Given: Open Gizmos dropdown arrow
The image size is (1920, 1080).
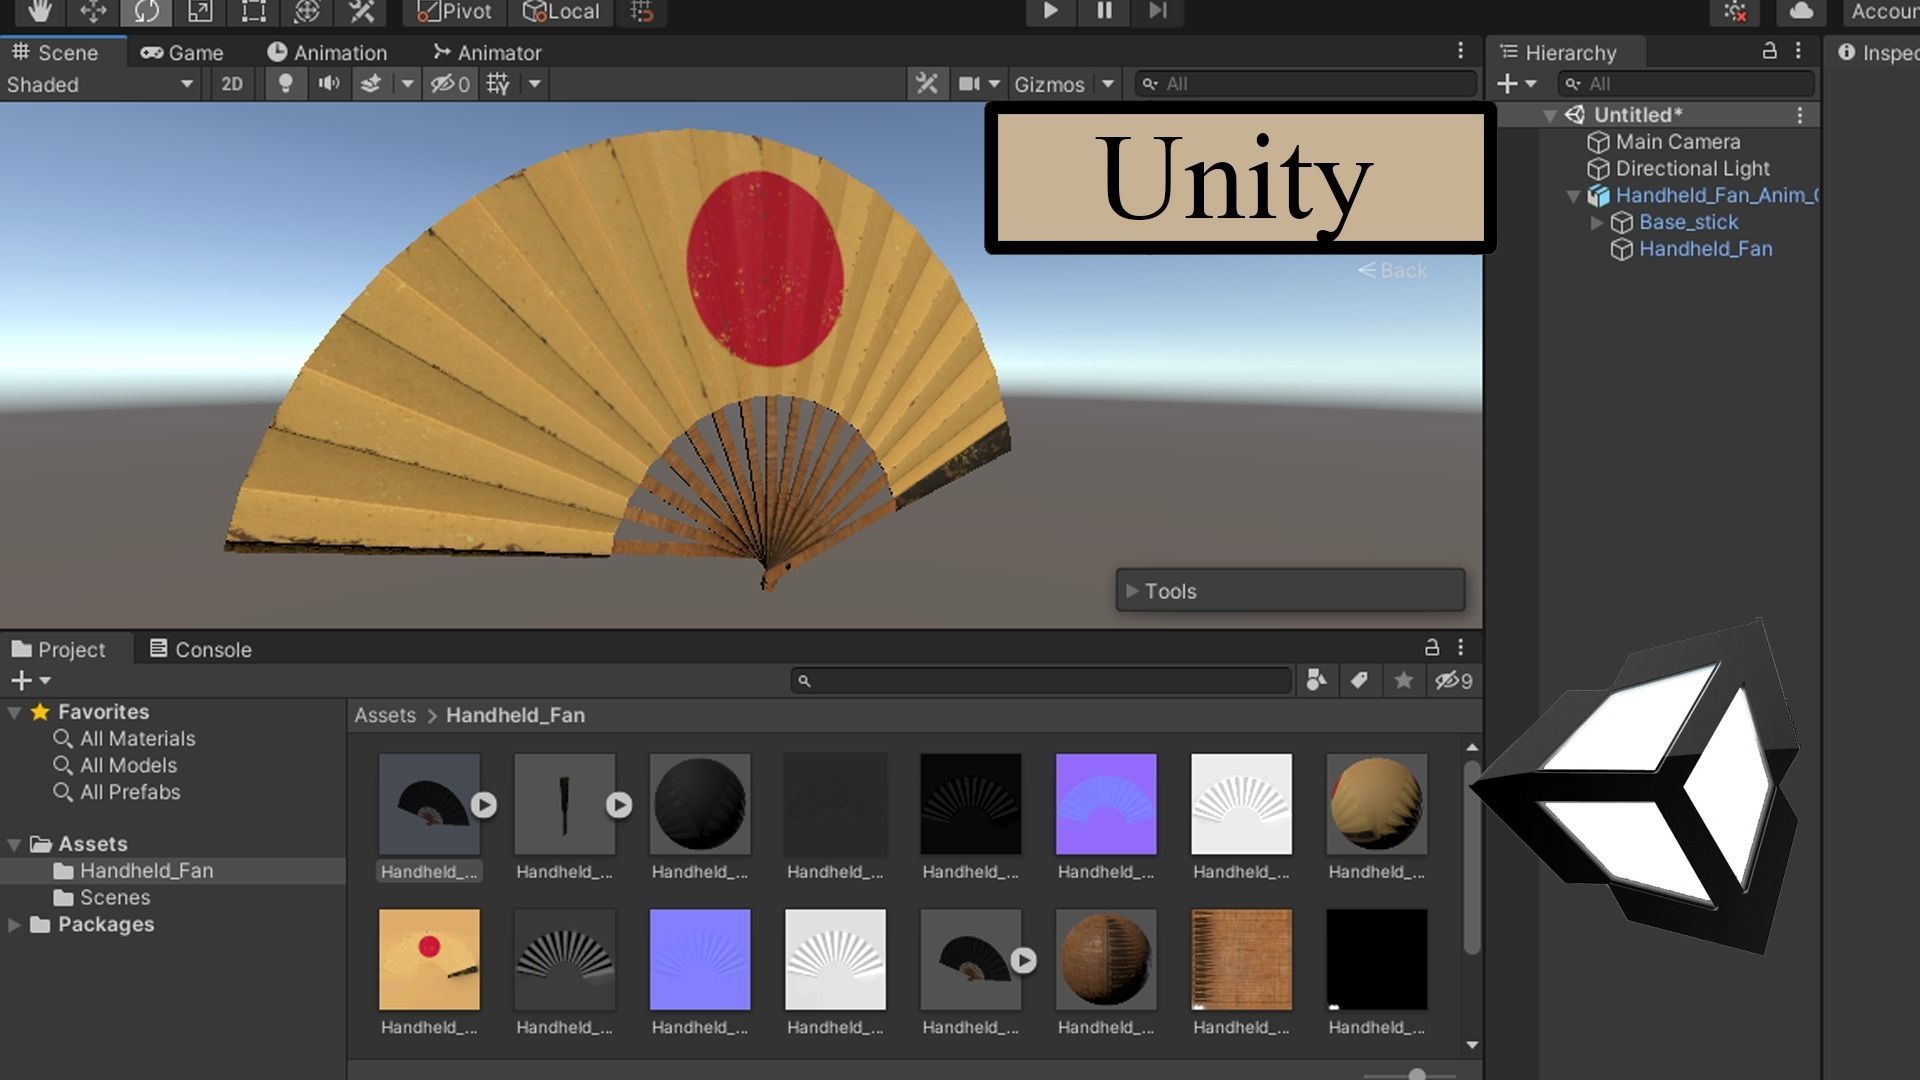Looking at the screenshot, I should (x=1108, y=84).
